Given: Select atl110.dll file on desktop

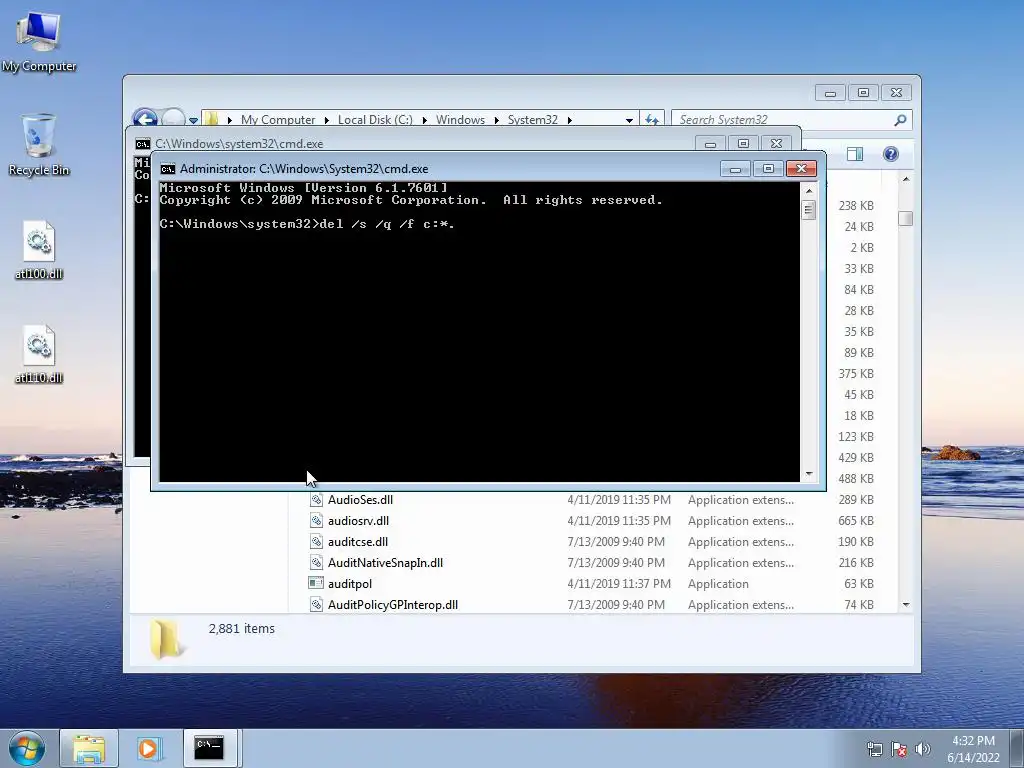Looking at the screenshot, I should [39, 354].
